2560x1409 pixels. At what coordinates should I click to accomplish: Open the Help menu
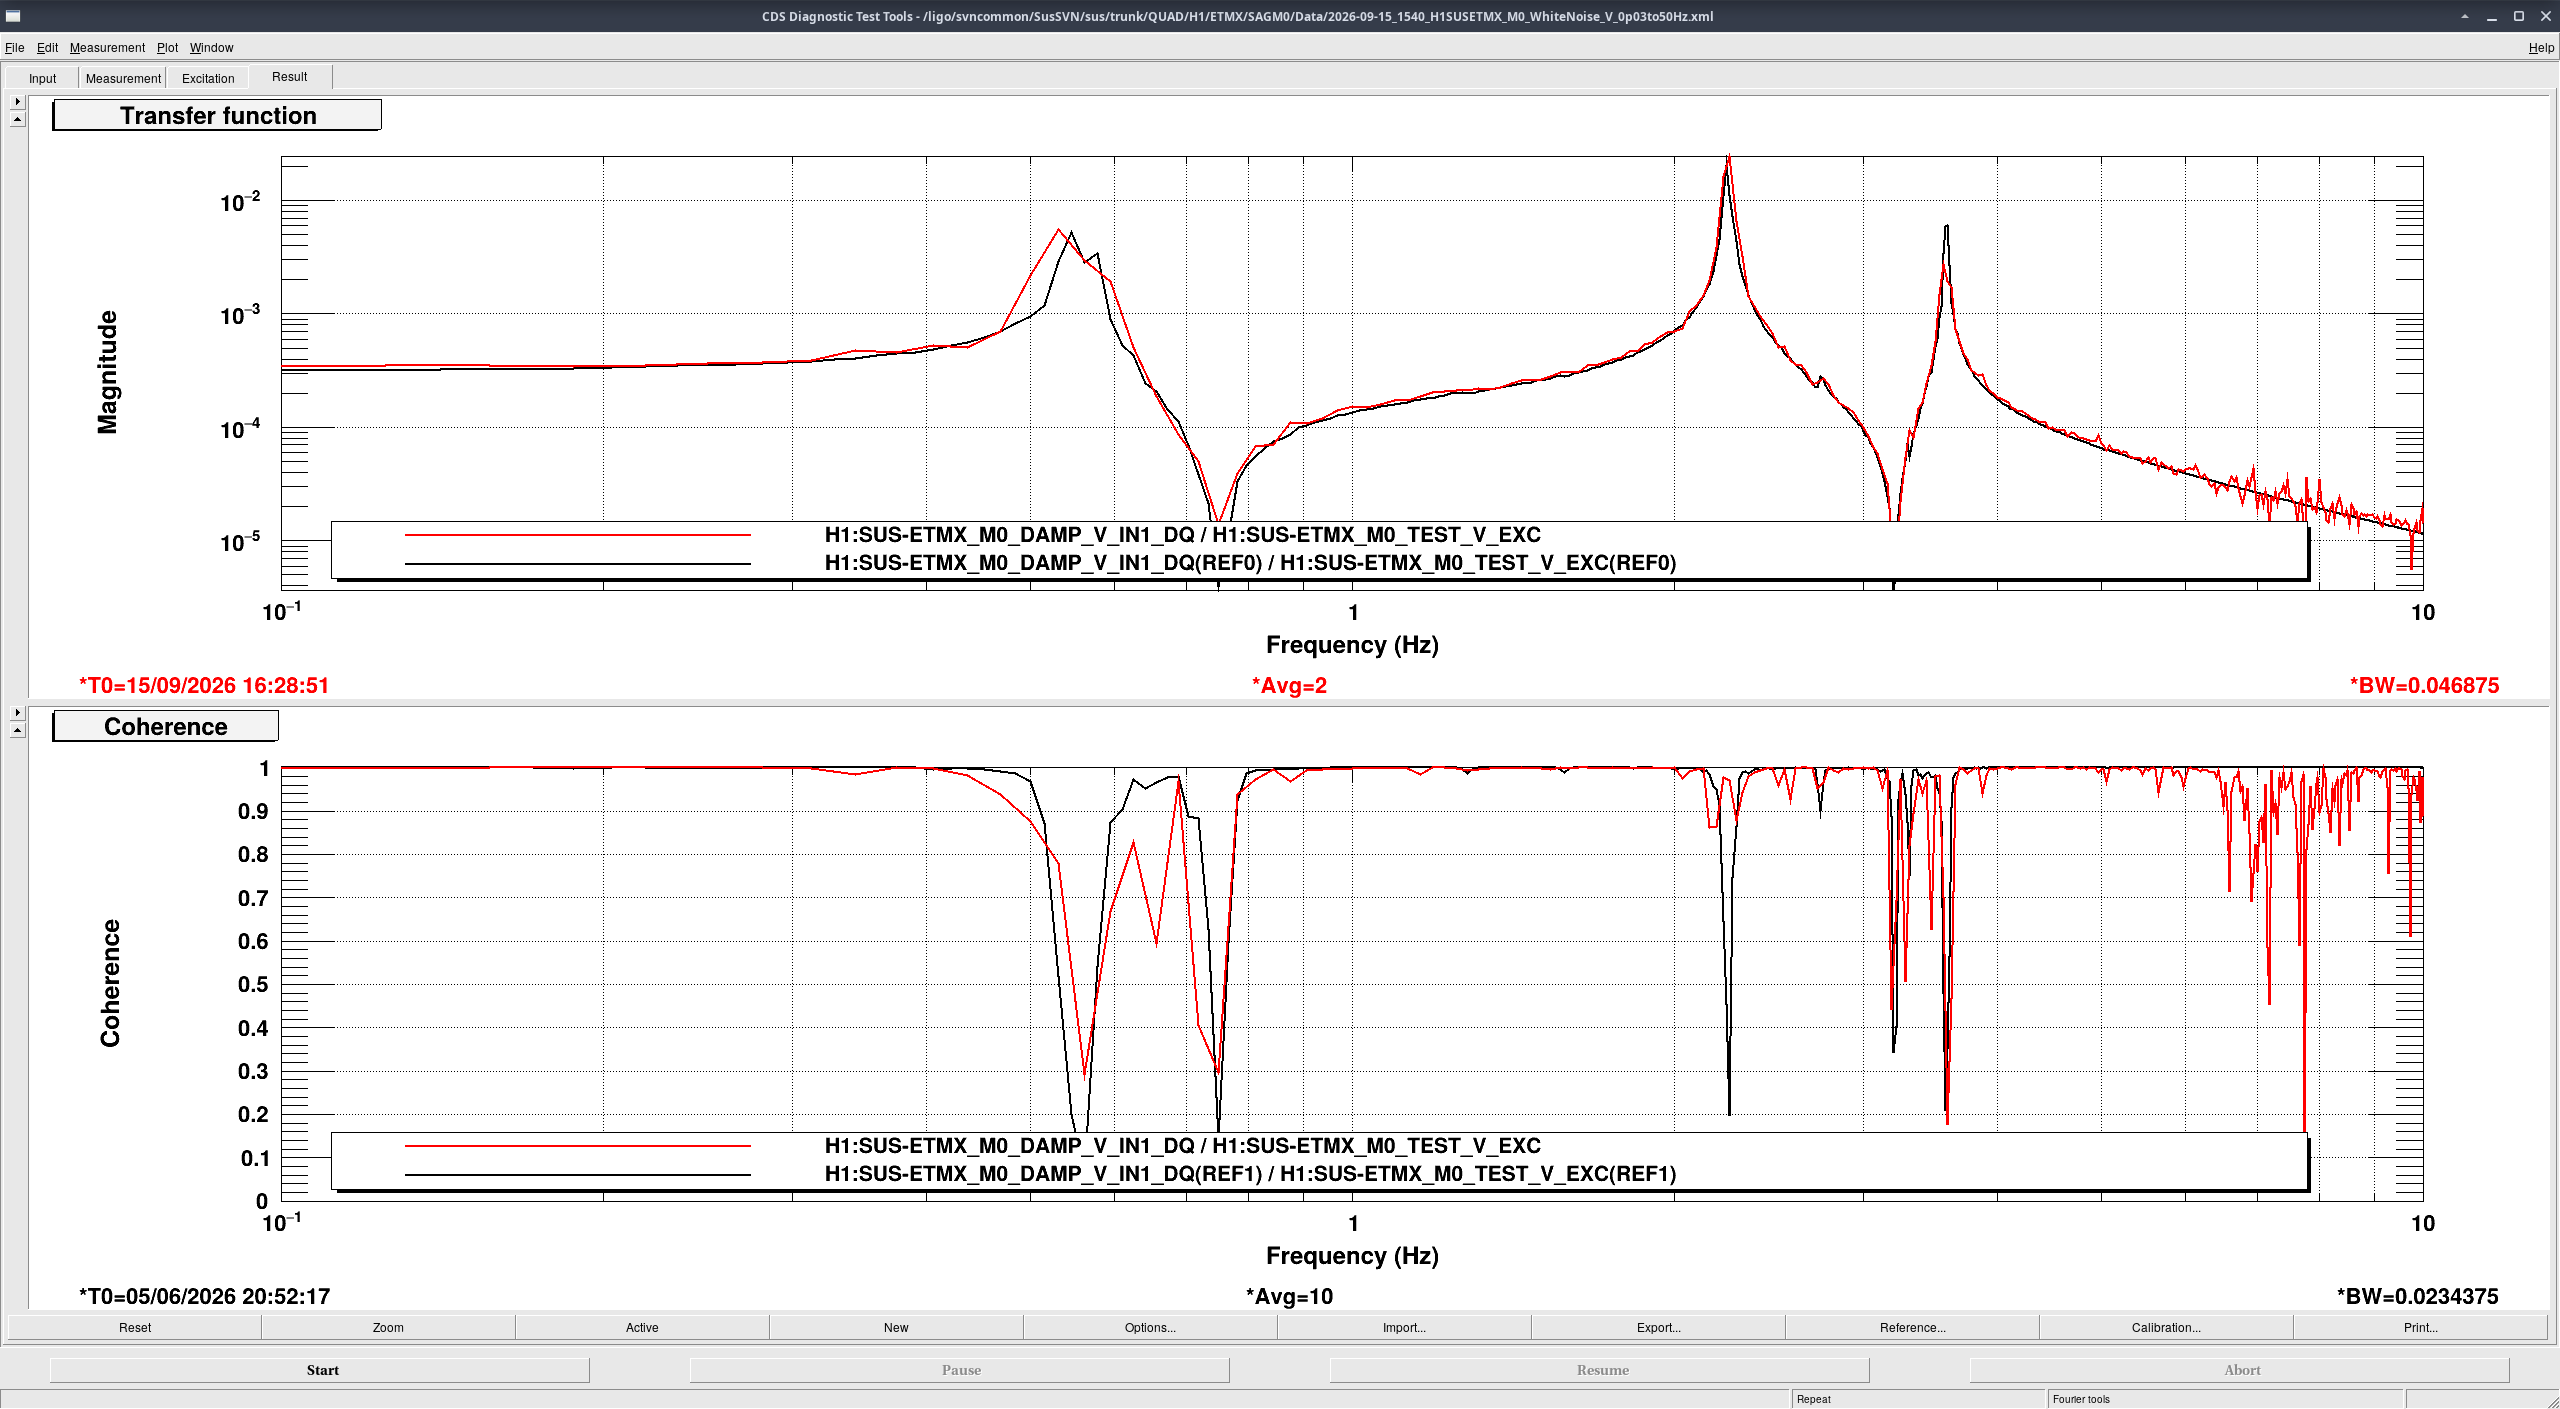tap(2541, 47)
